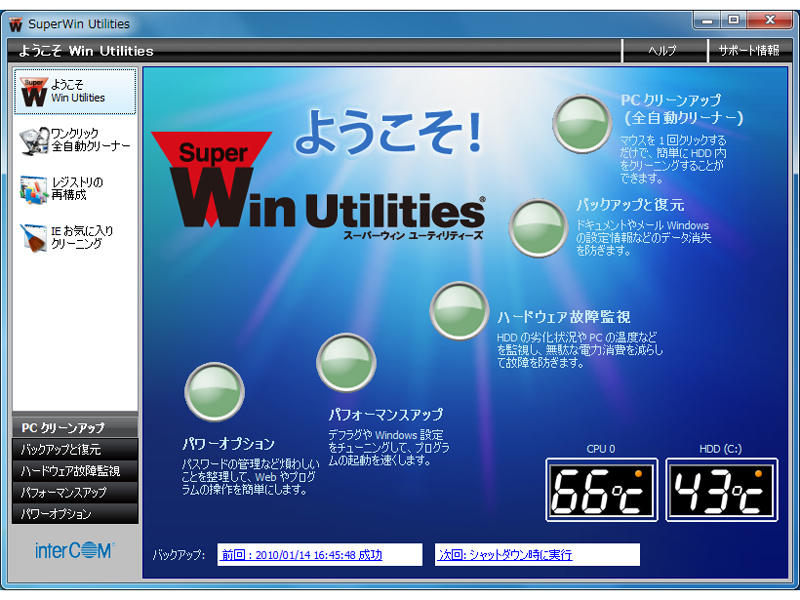The image size is (800, 600).
Task: Select the ようこそ Win Utilities sidebar item
Action: click(x=75, y=91)
